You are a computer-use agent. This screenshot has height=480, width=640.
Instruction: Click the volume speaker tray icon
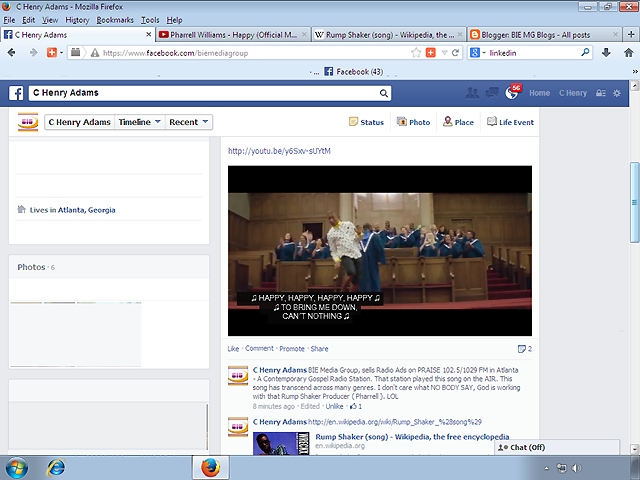tap(576, 468)
